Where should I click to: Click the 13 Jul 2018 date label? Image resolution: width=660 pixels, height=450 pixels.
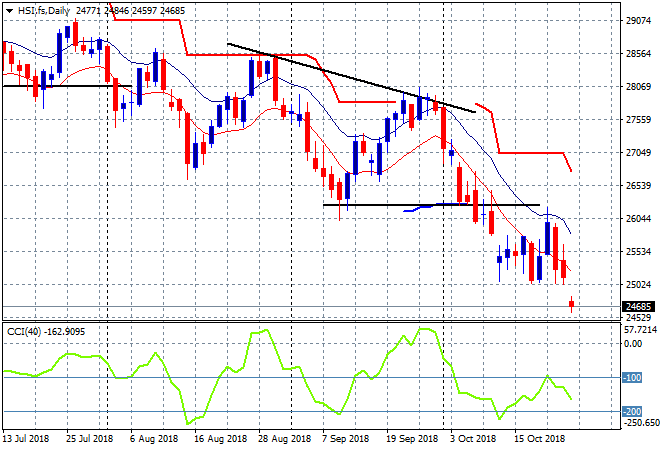26,439
